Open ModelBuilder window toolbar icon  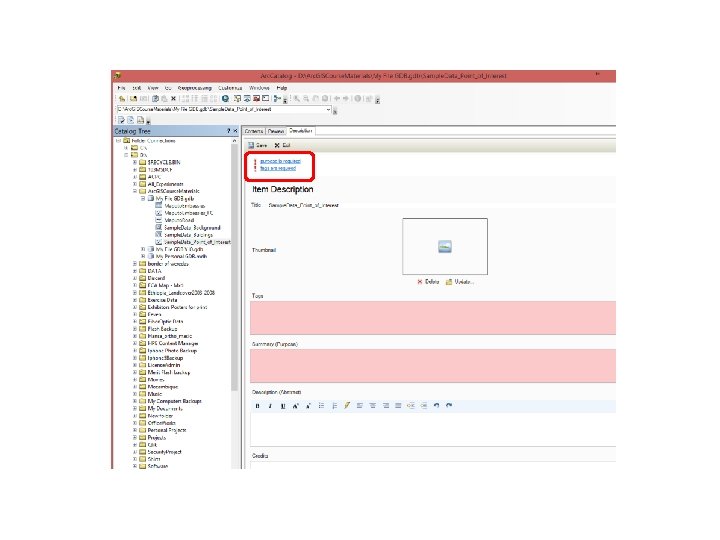pos(277,99)
